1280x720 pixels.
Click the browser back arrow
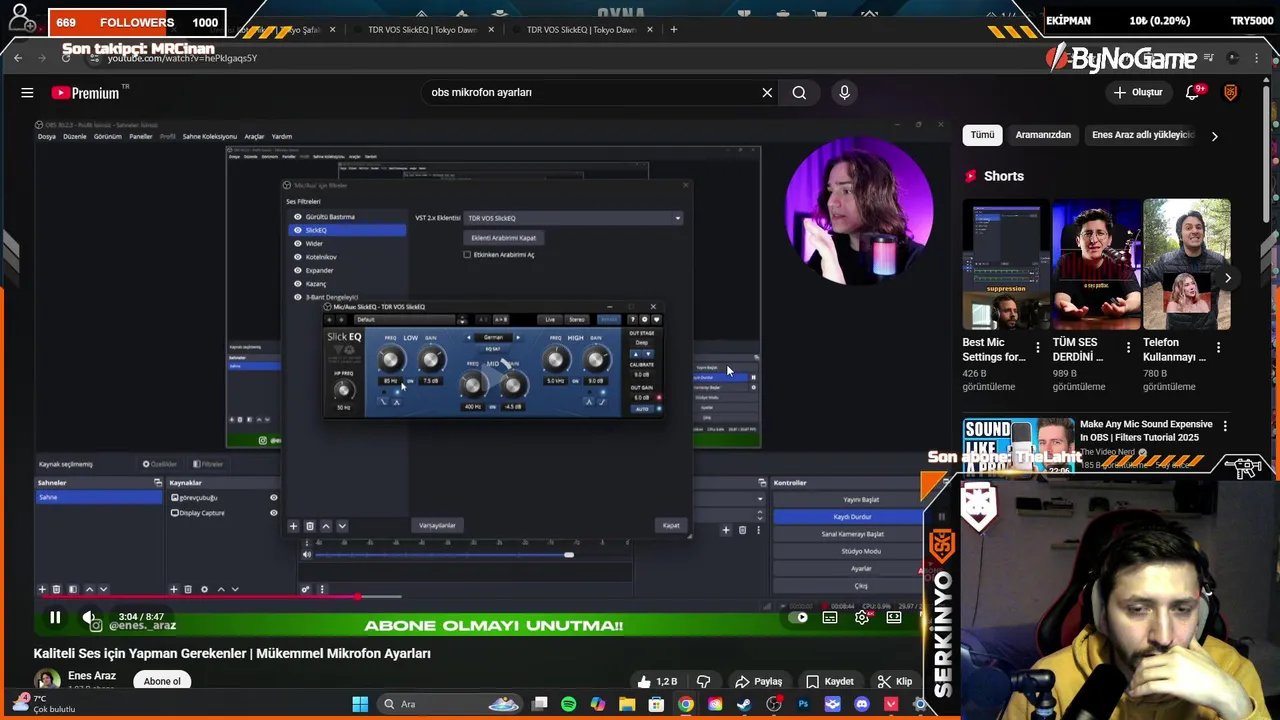tap(18, 58)
